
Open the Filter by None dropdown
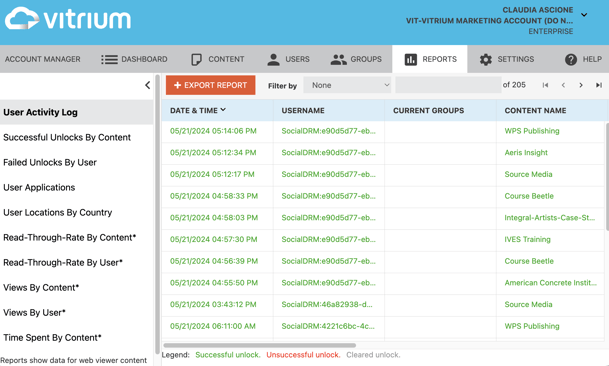click(347, 85)
